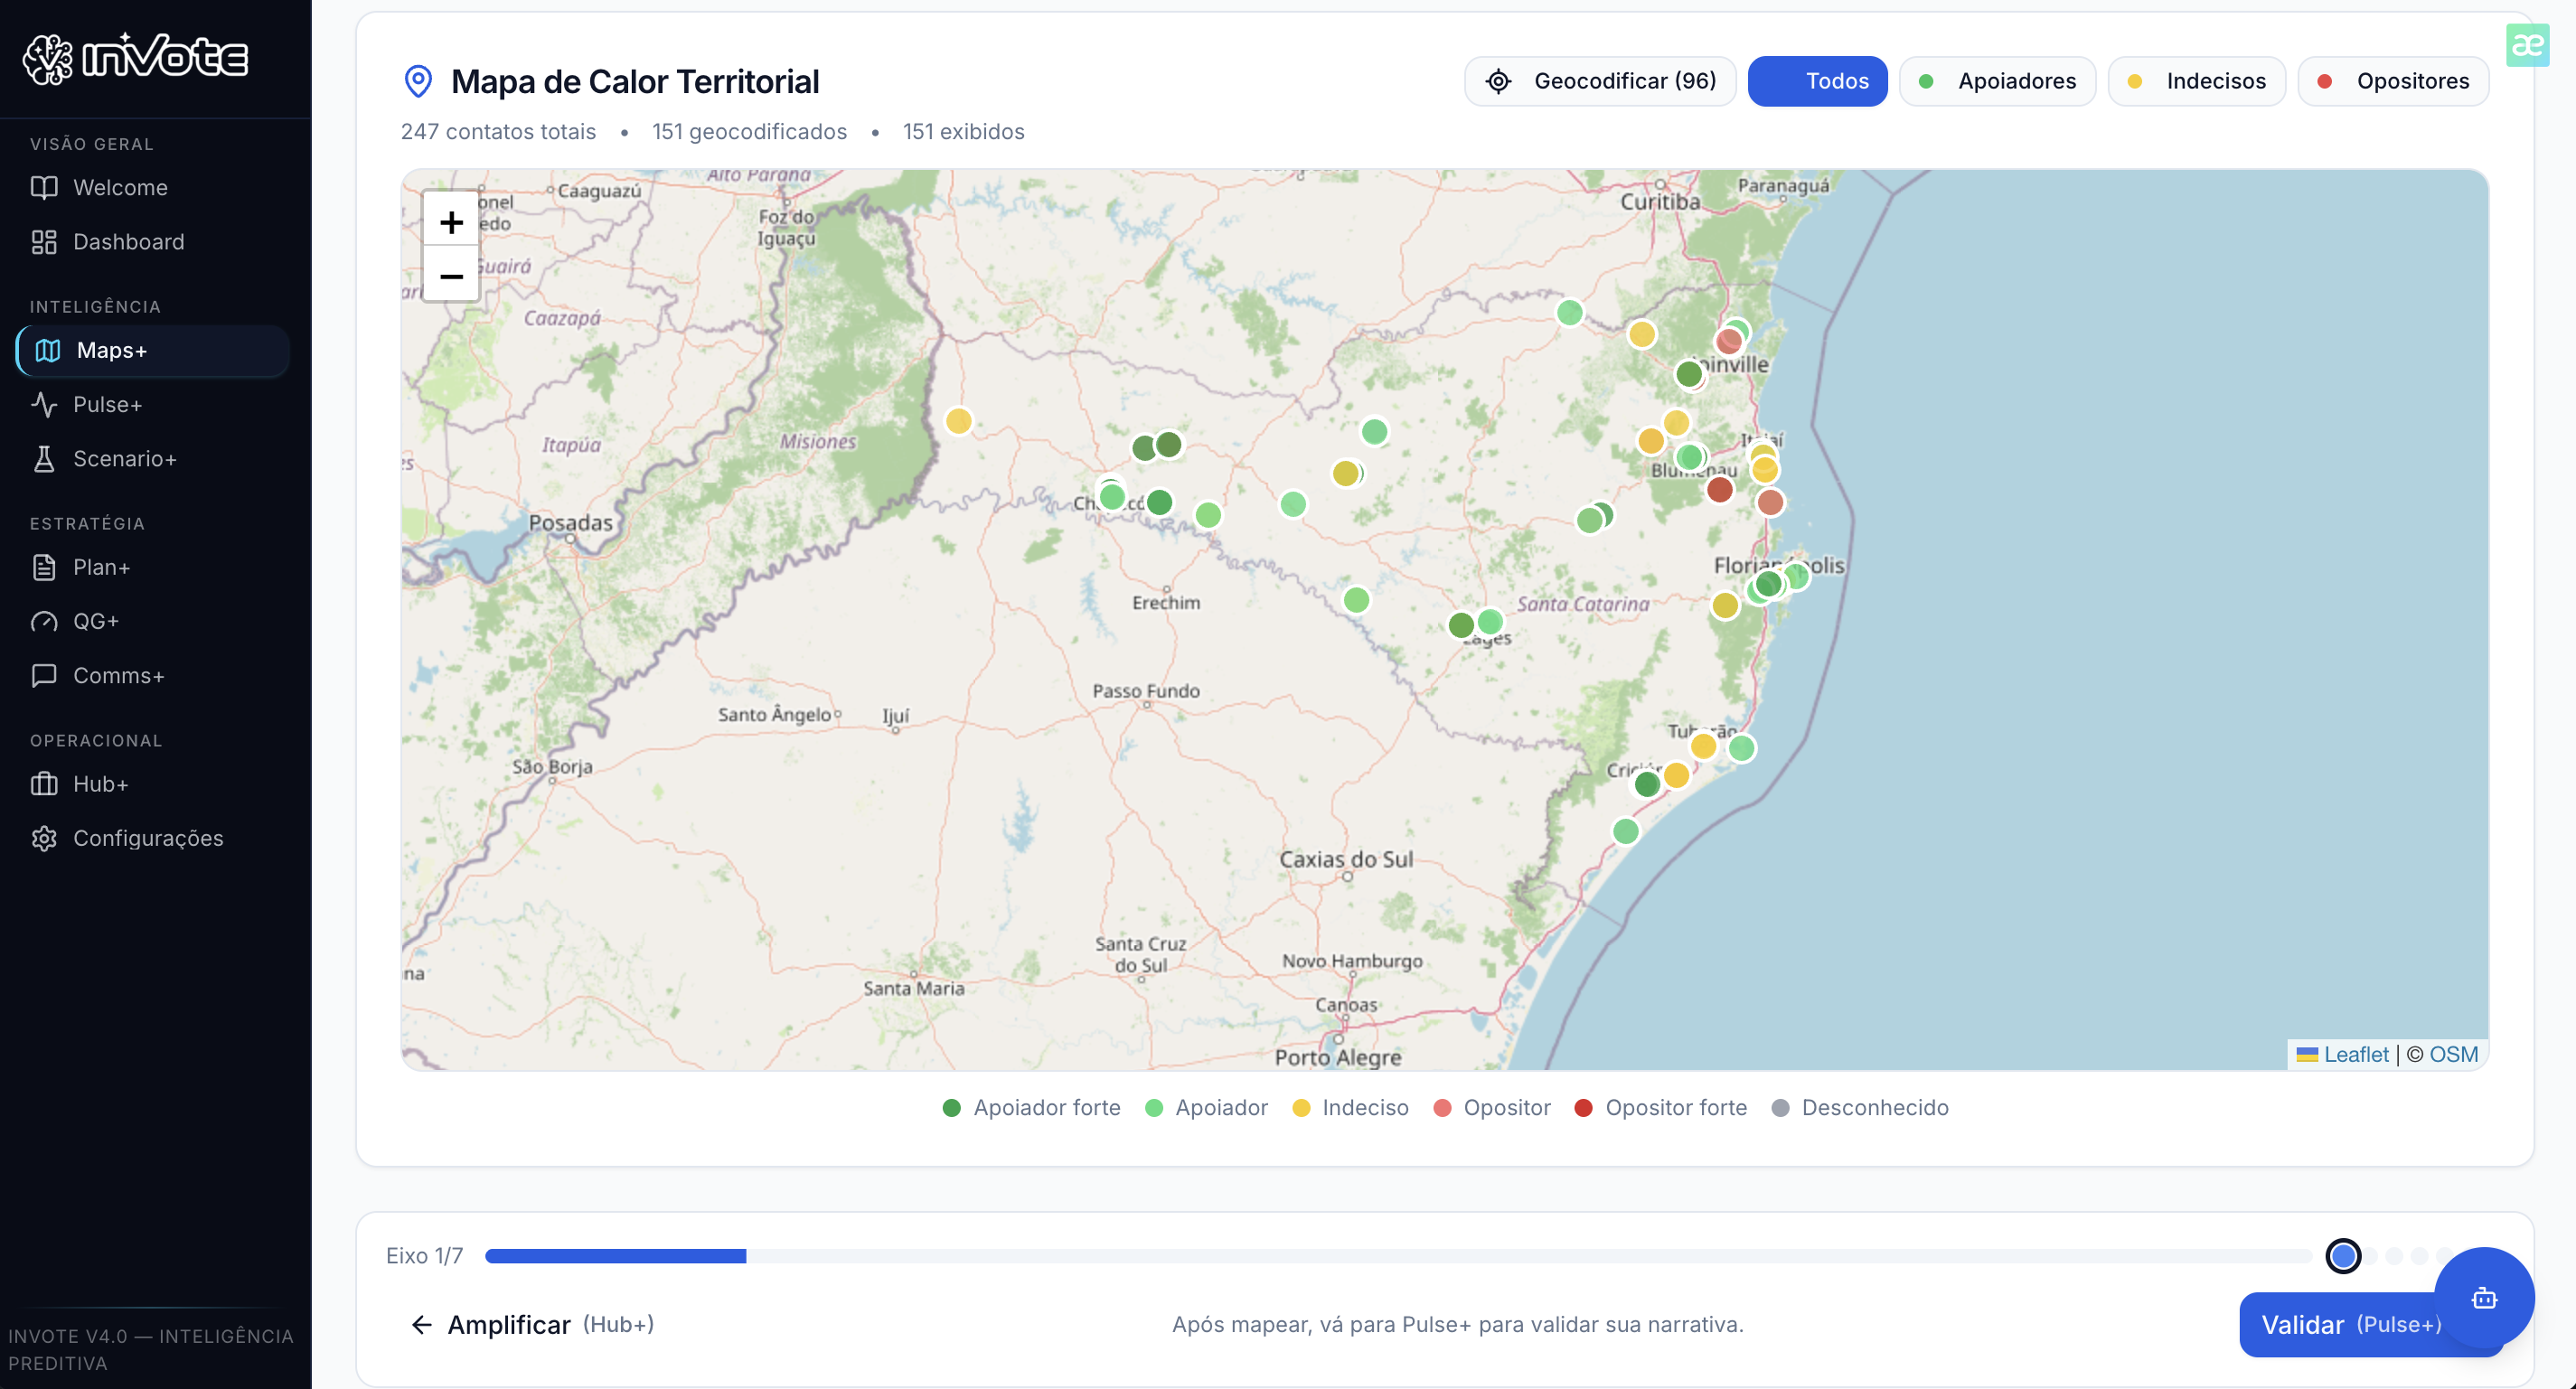2576x1389 pixels.
Task: Click the Comms+ speech bubble icon
Action: pos(44,676)
